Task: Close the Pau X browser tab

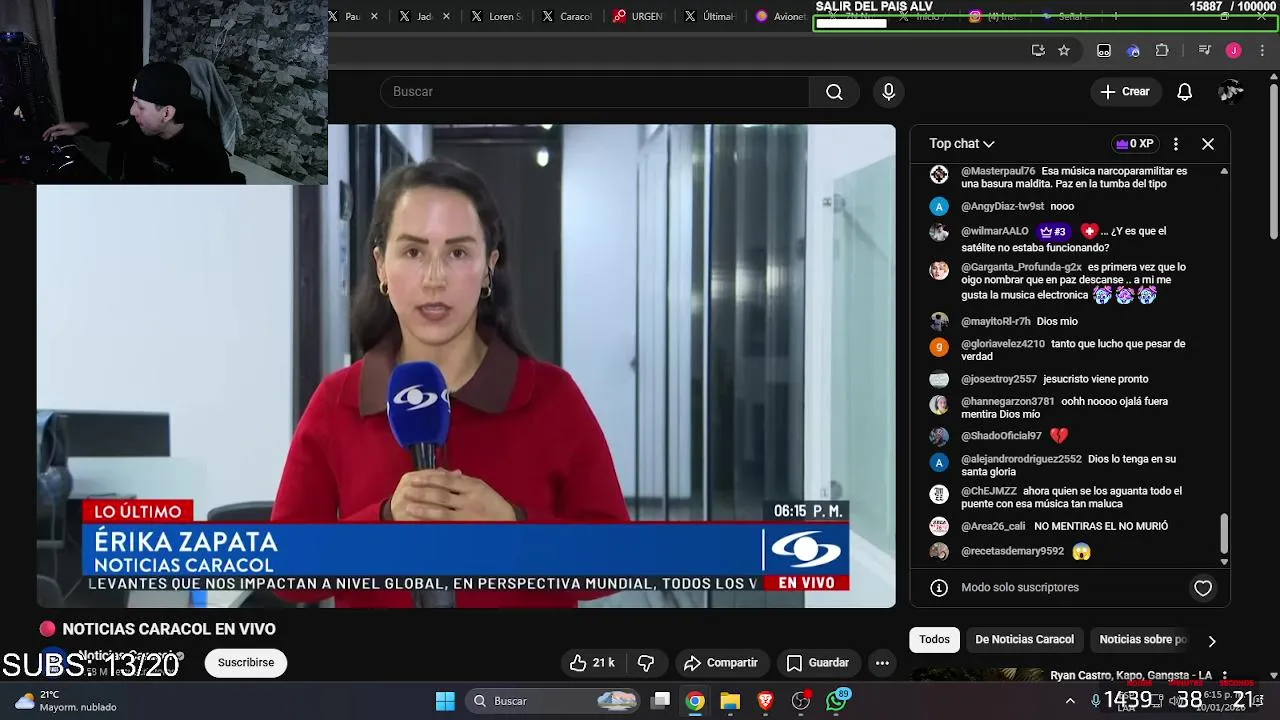Action: [375, 16]
